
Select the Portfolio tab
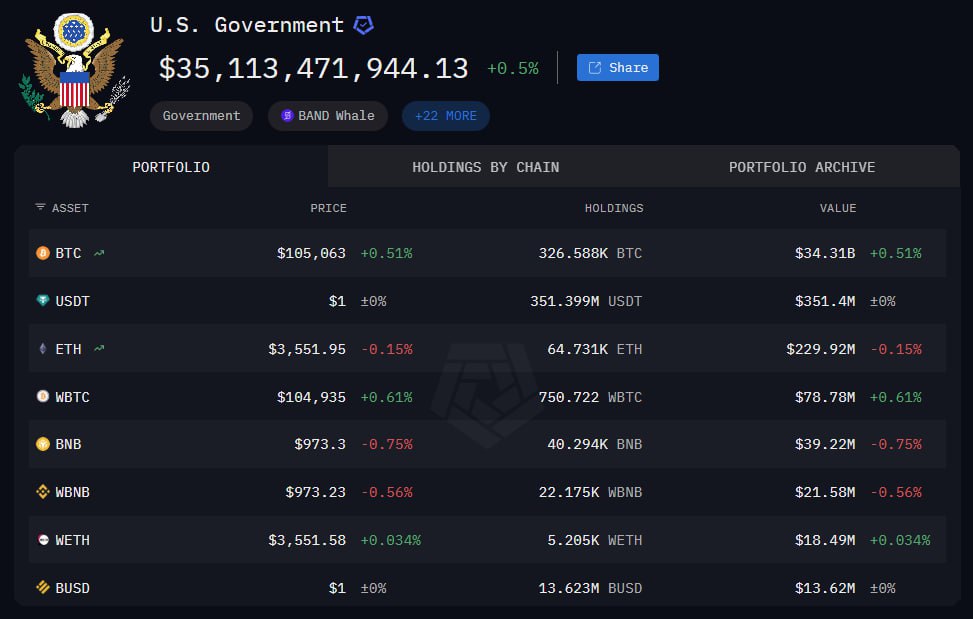point(171,167)
